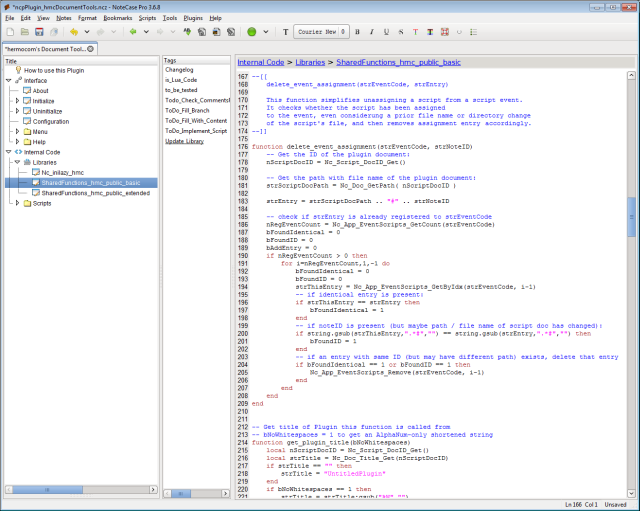Click the red remove formatting icon
Image resolution: width=640 pixels, height=511 pixels.
(444, 32)
